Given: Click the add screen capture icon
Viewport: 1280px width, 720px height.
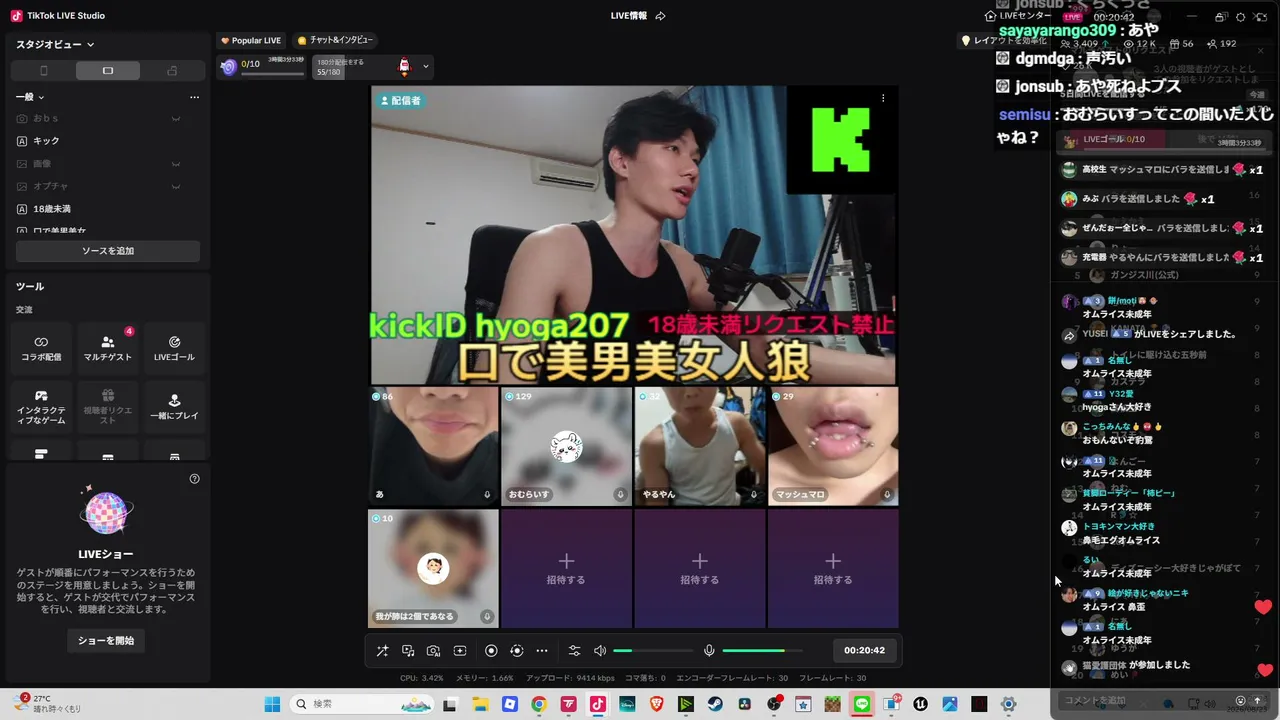Looking at the screenshot, I should 460,651.
